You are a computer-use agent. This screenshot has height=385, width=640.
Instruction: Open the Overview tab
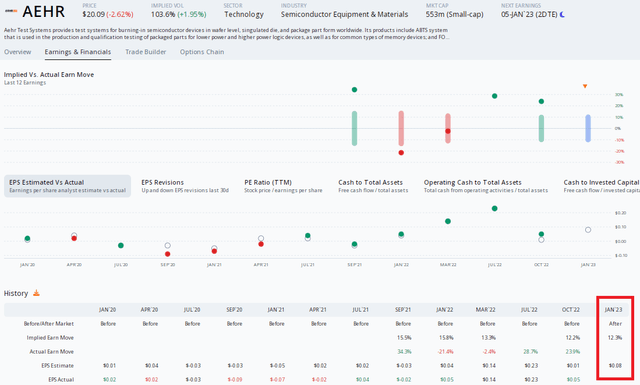point(18,52)
